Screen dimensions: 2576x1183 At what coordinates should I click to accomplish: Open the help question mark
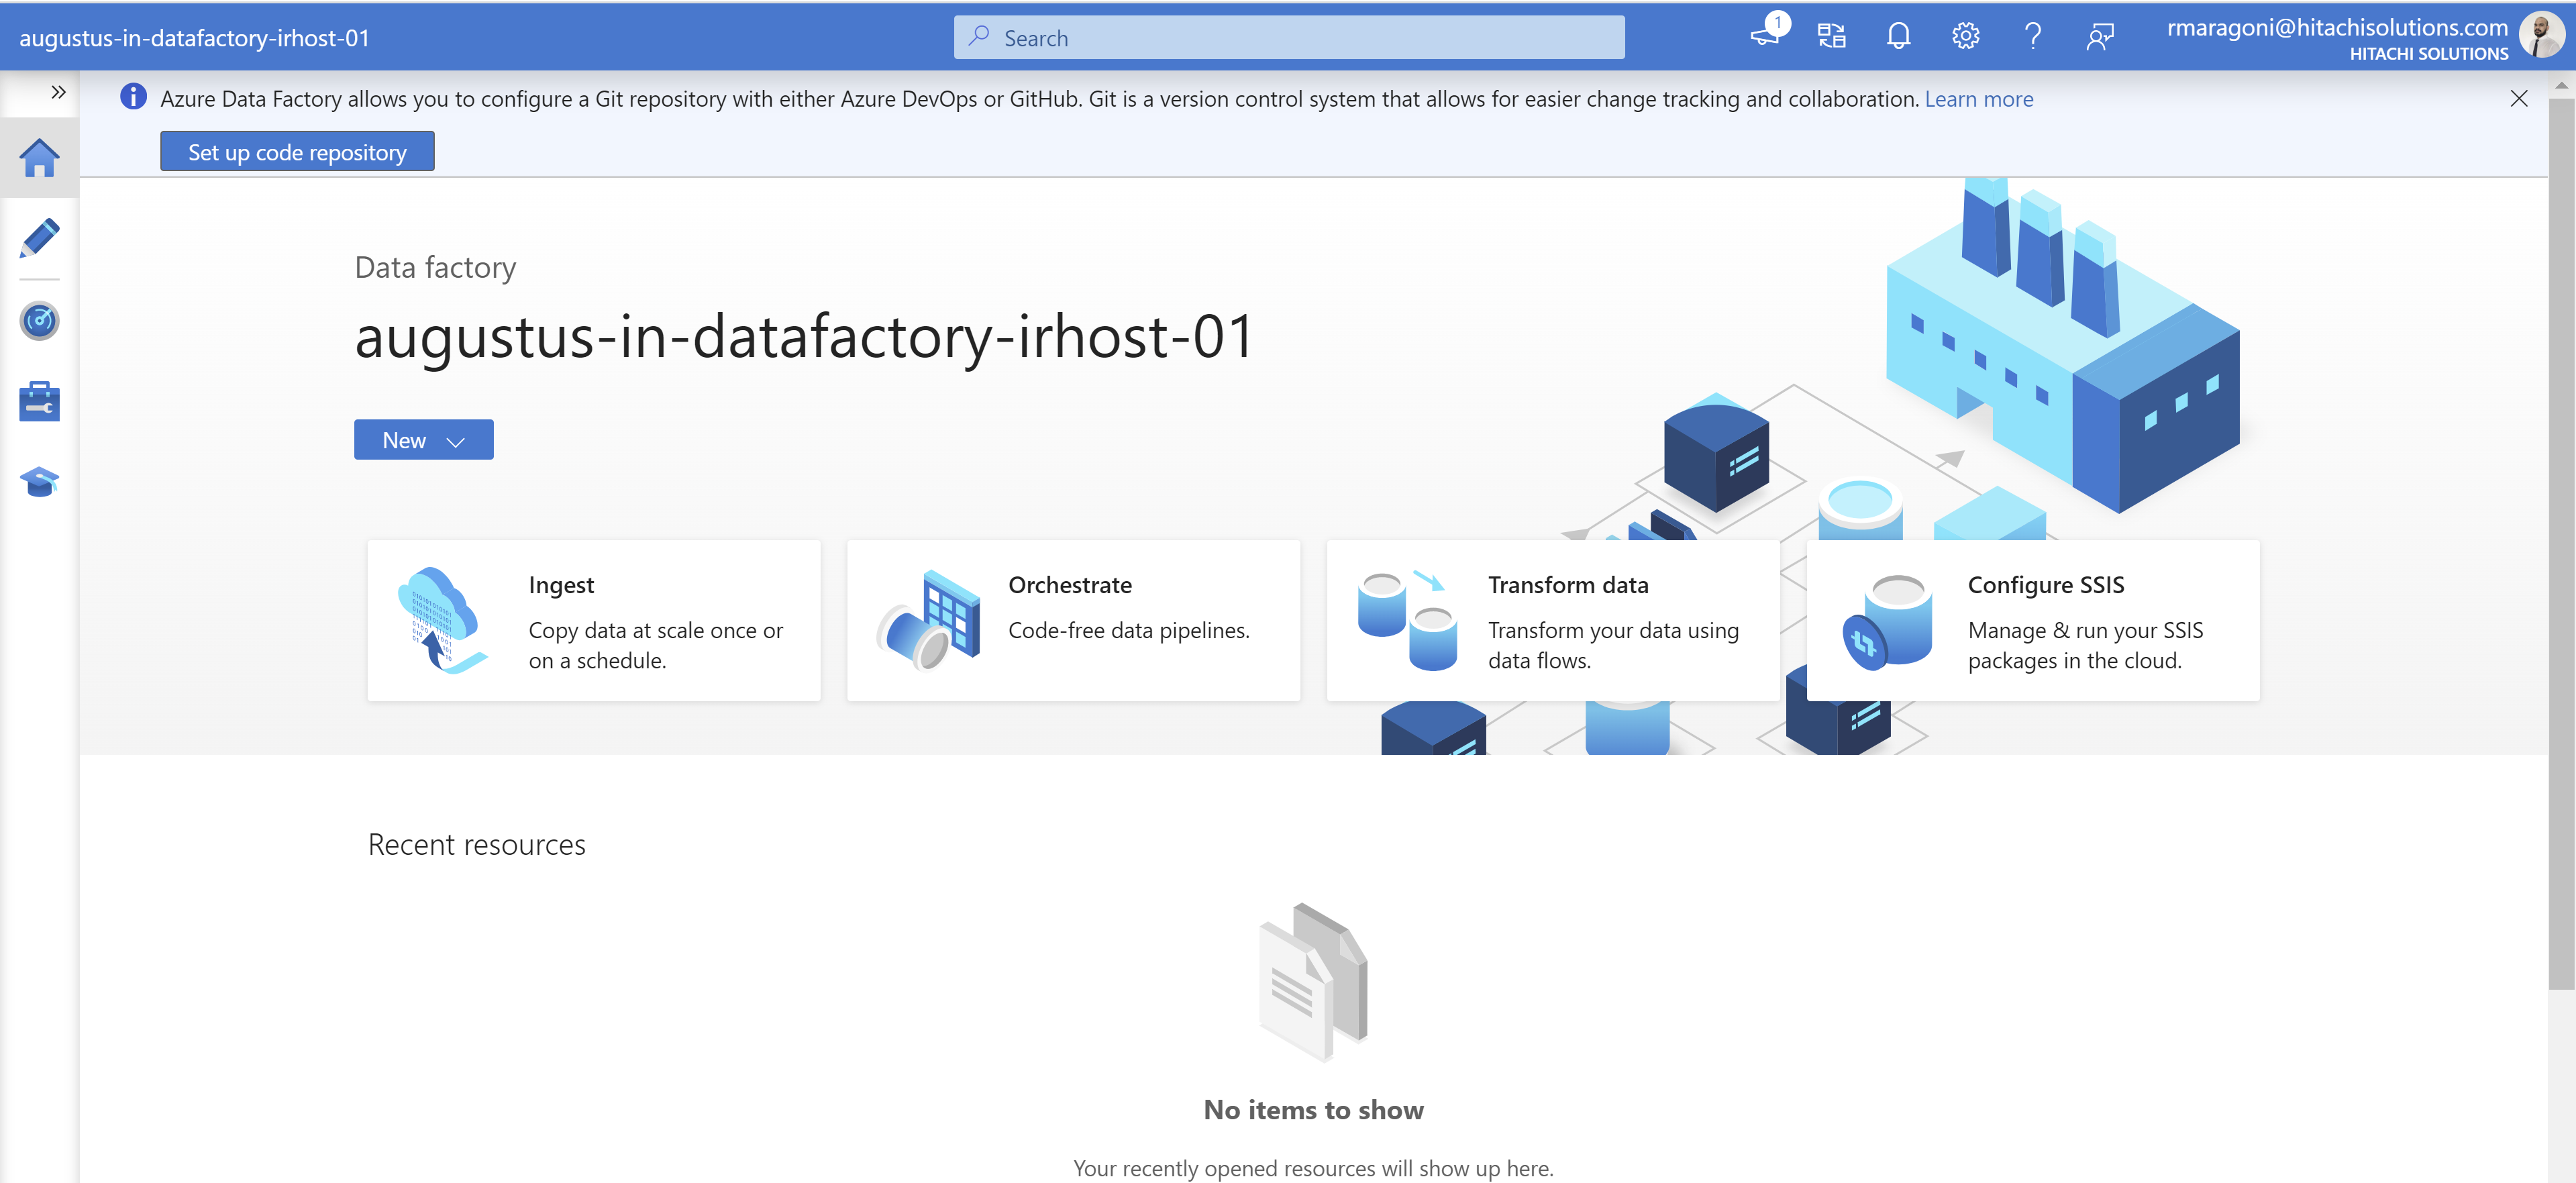point(2032,37)
